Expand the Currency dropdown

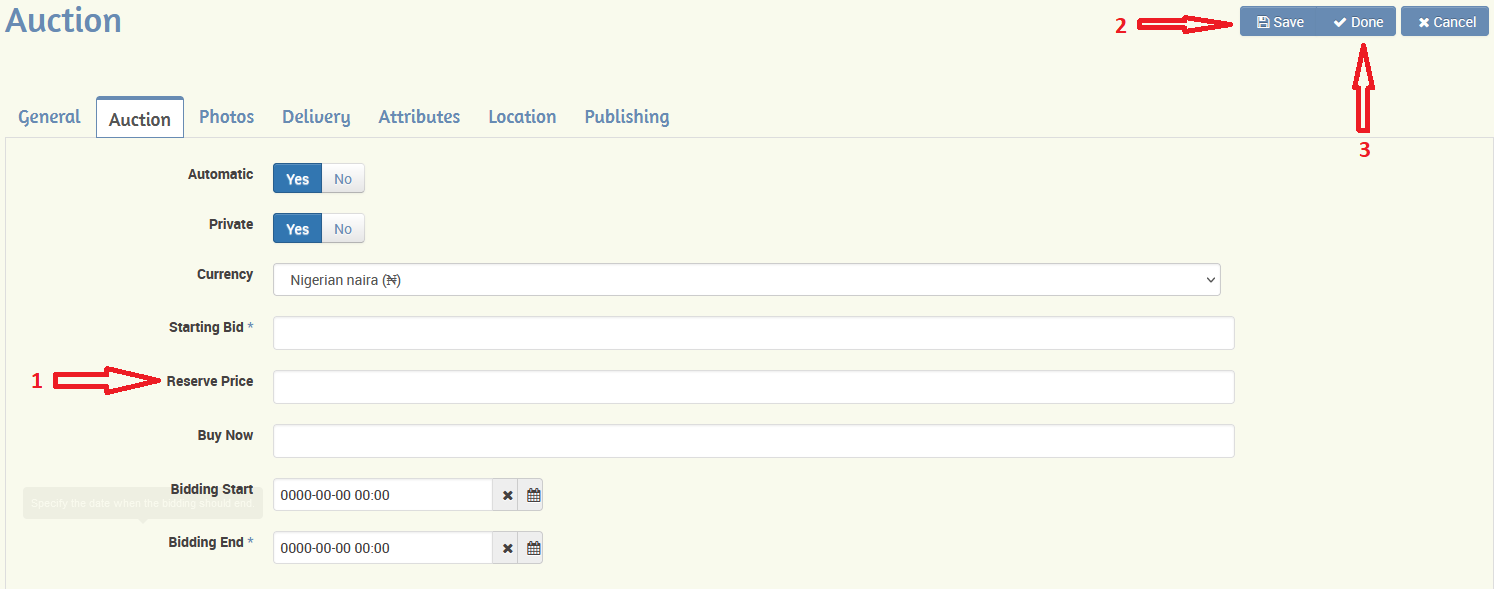click(746, 280)
